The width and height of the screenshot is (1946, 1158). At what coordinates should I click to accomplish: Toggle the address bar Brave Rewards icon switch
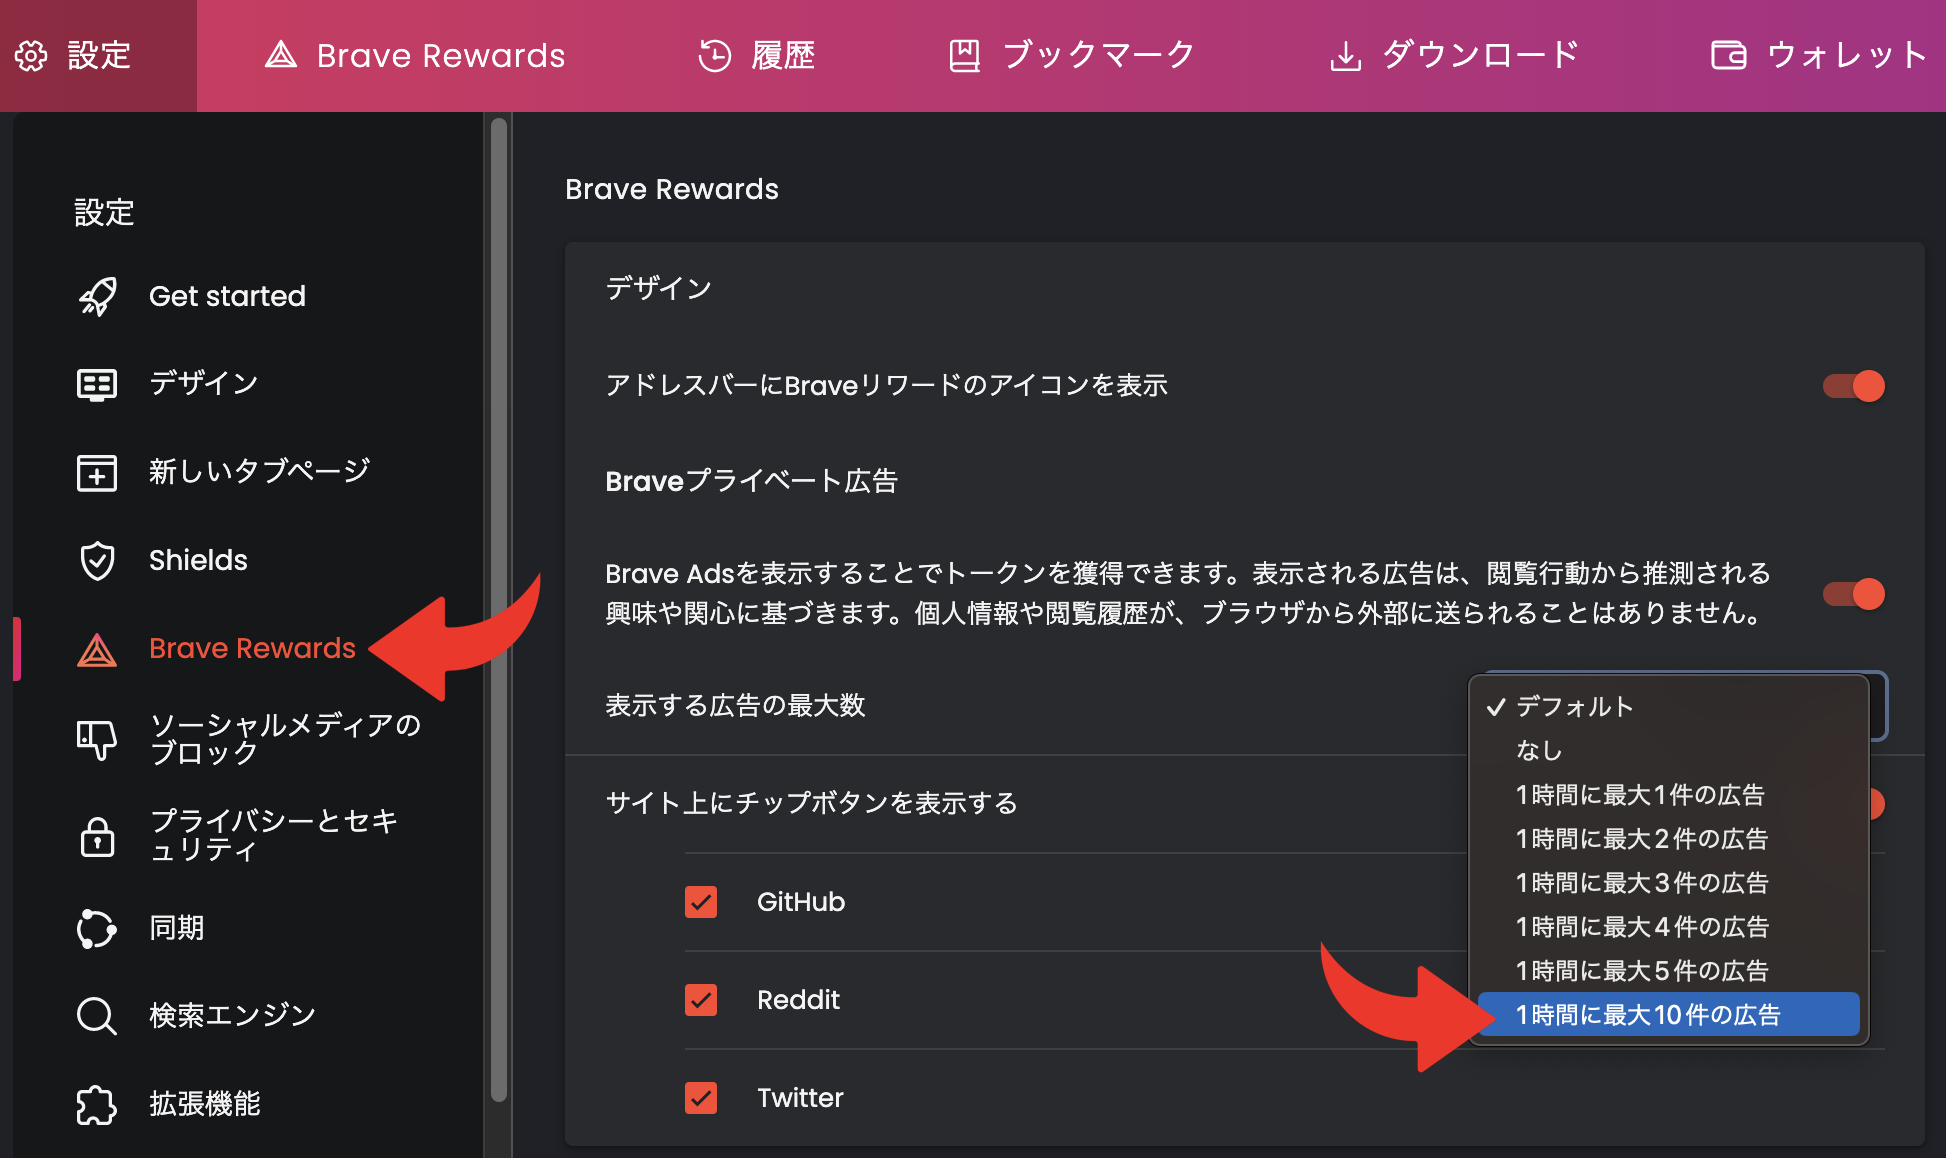tap(1854, 386)
